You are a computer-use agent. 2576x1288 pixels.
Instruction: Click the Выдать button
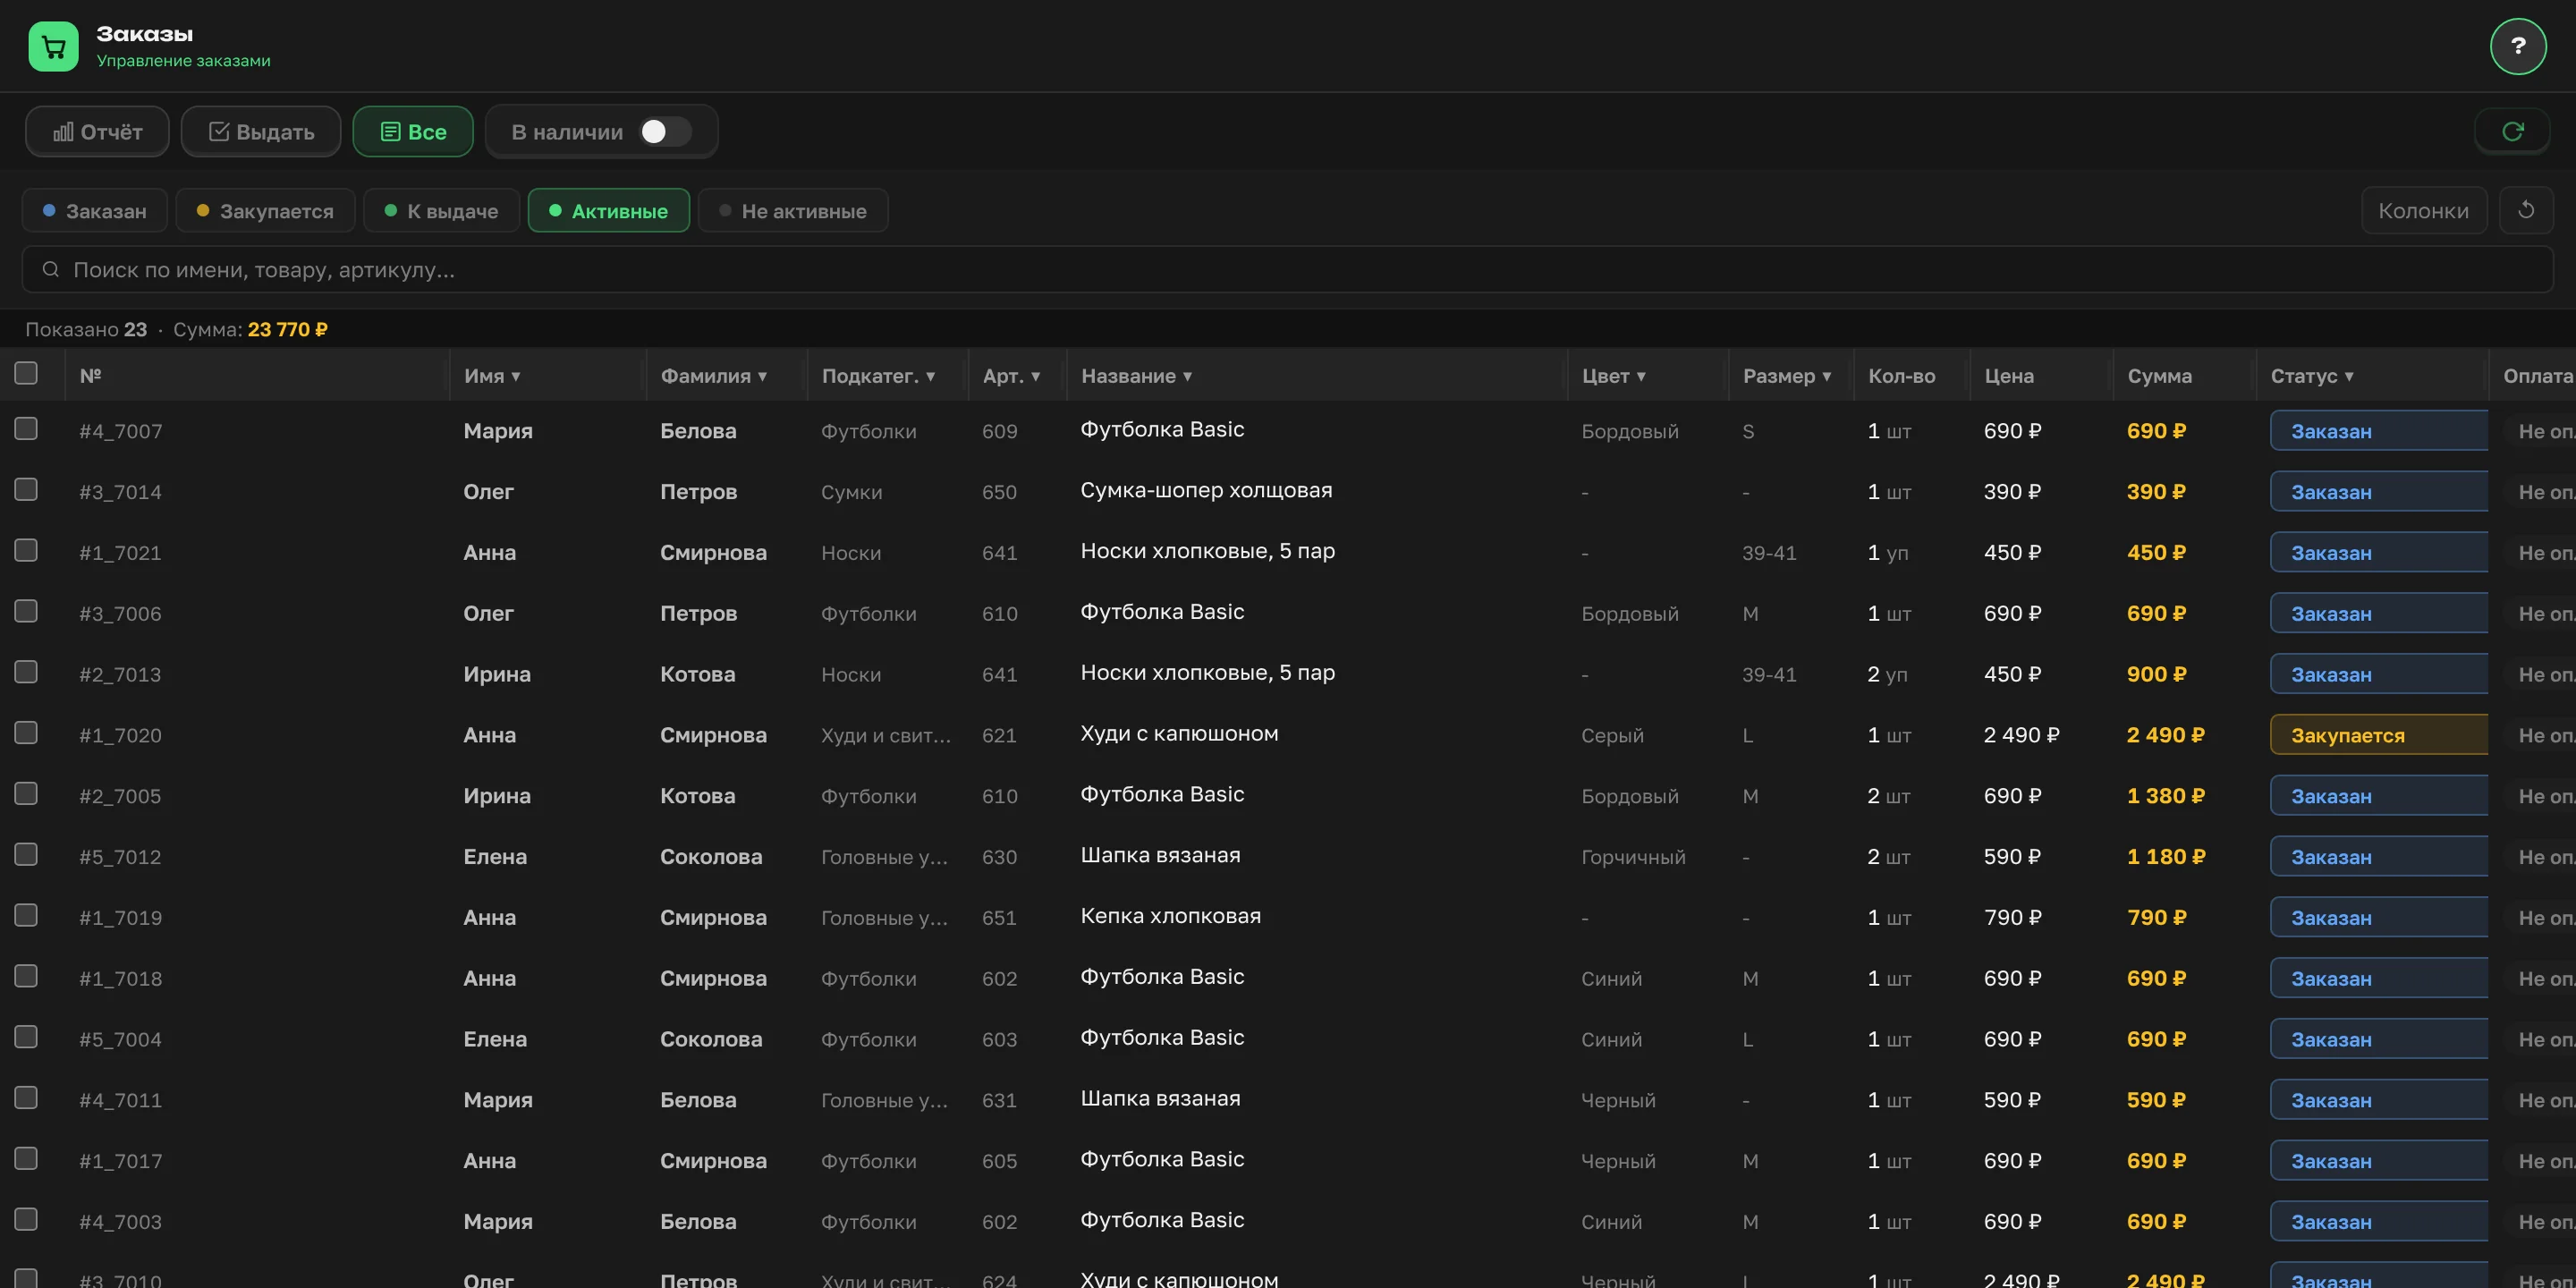pyautogui.click(x=261, y=132)
